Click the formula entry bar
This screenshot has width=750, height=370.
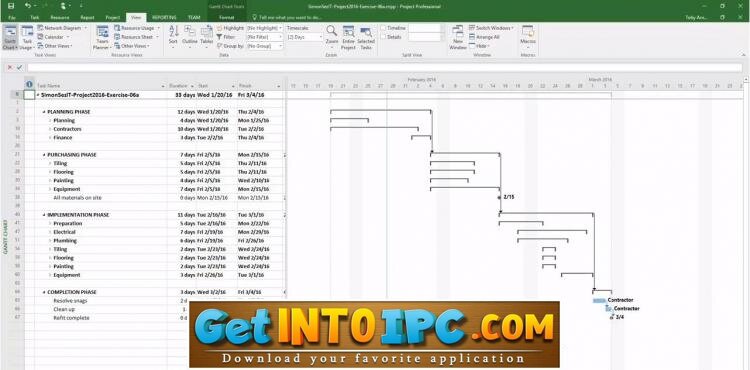385,67
